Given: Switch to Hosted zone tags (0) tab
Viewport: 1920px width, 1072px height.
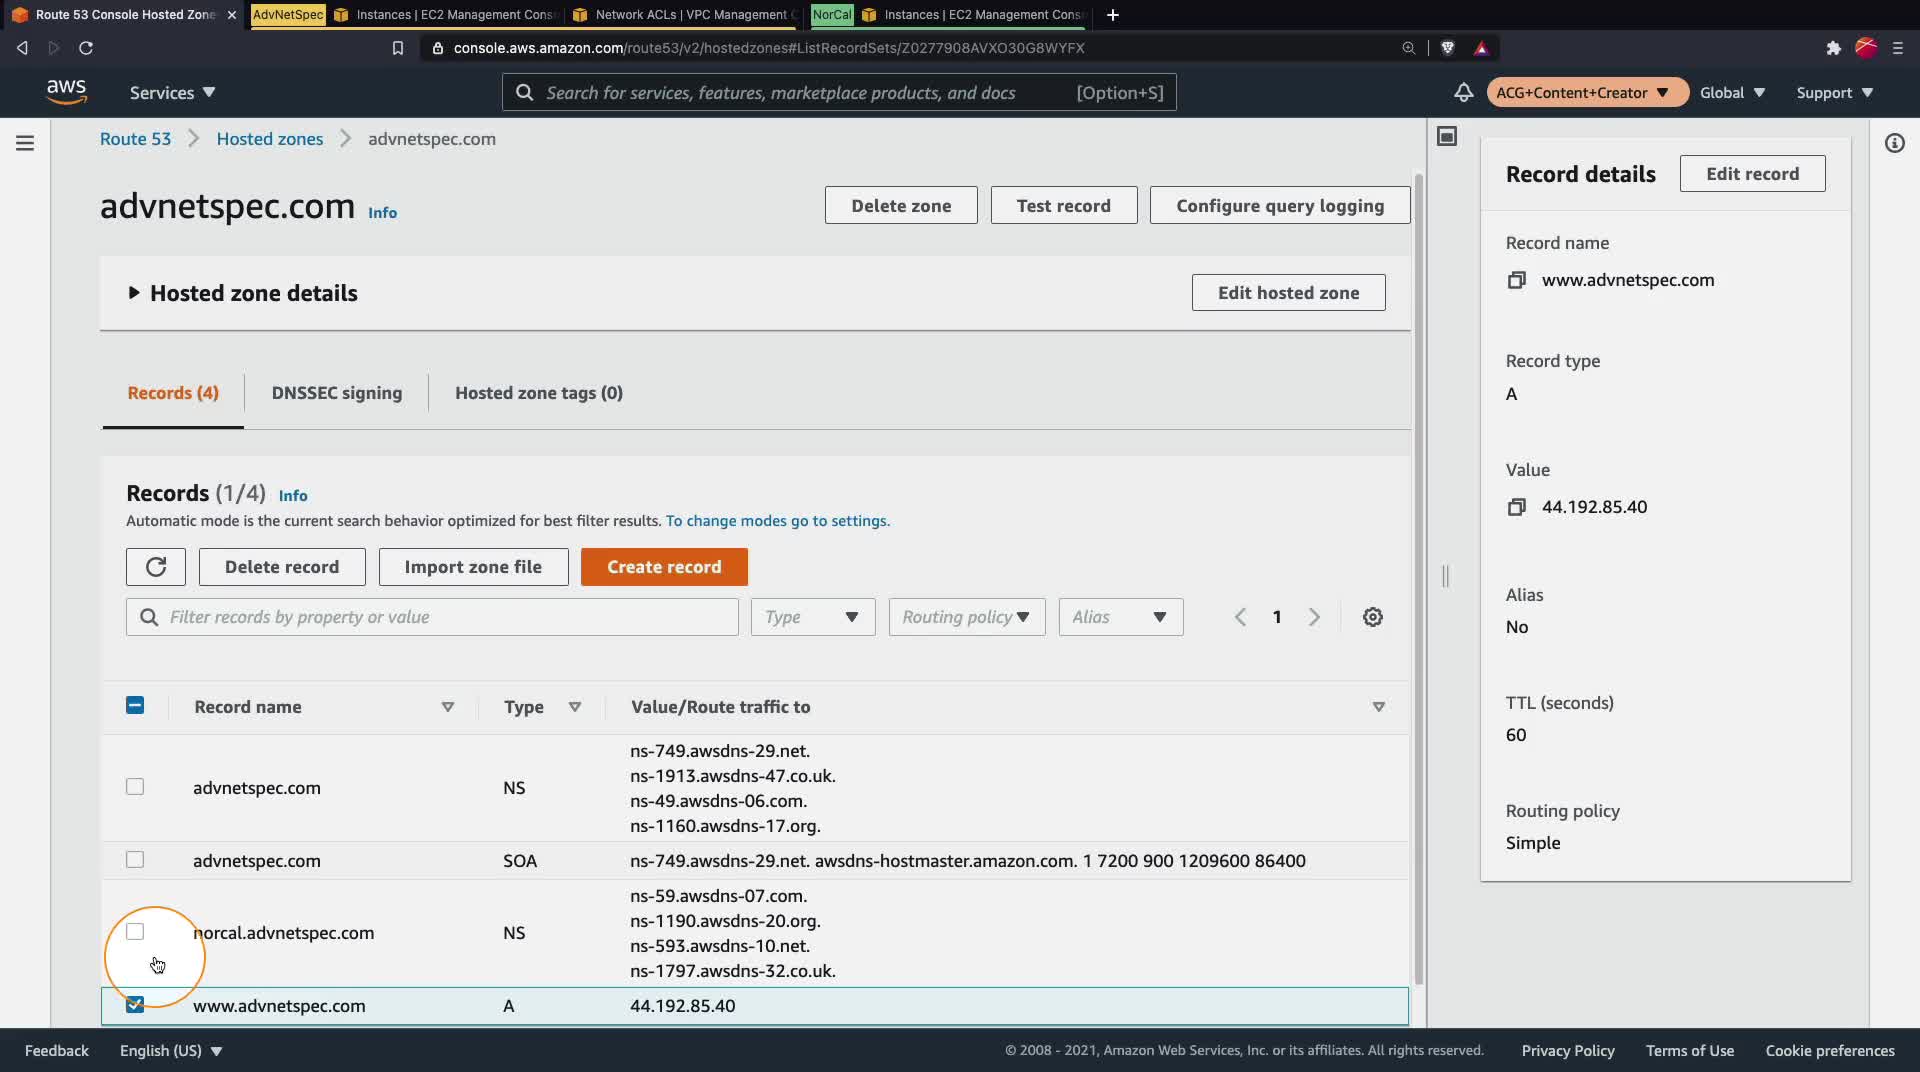Looking at the screenshot, I should click(539, 393).
